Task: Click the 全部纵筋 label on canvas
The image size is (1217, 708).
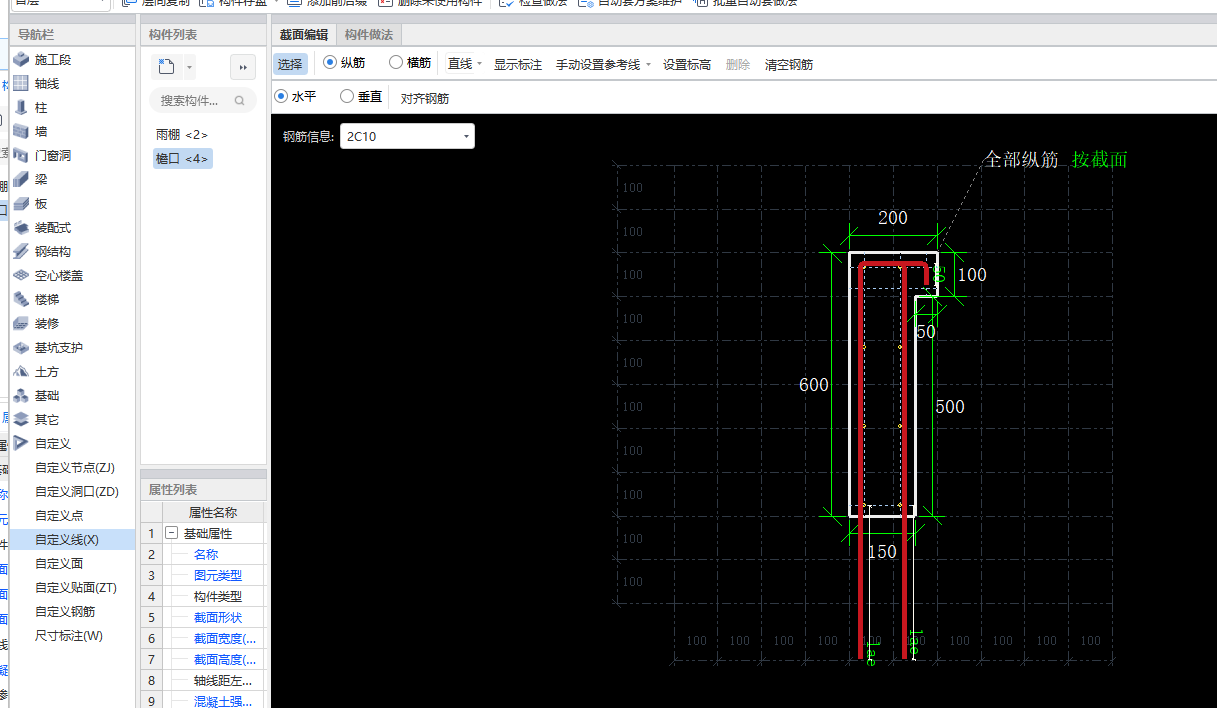Action: (1021, 159)
